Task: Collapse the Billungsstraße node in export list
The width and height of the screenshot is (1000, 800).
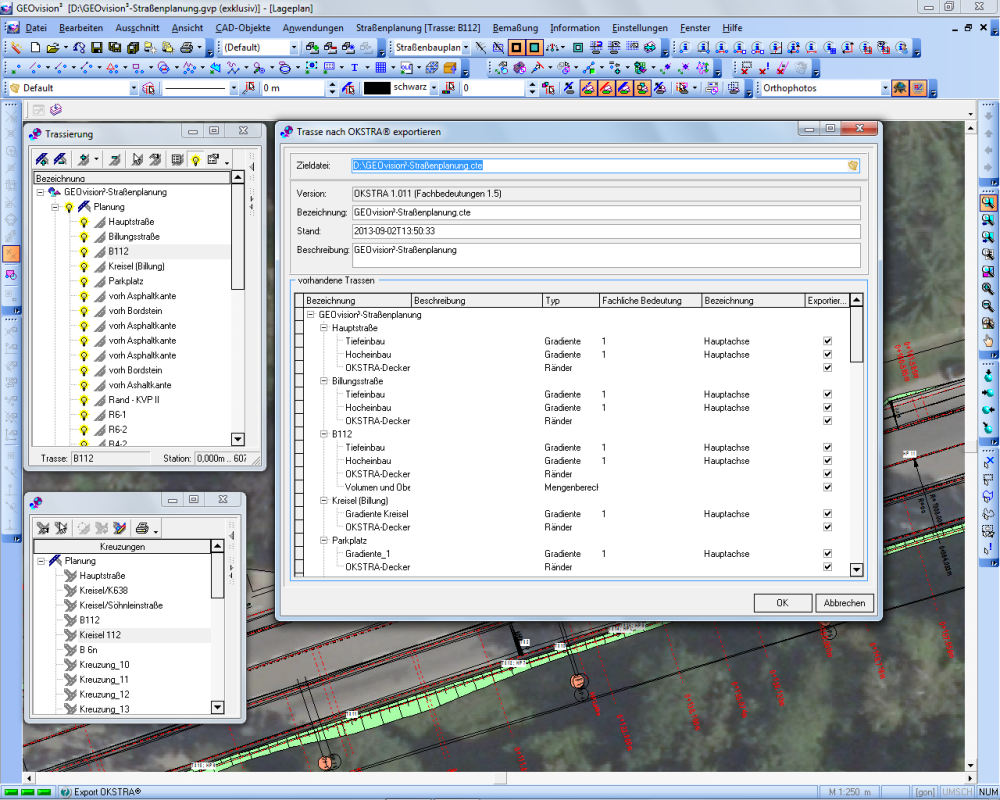Action: click(324, 381)
